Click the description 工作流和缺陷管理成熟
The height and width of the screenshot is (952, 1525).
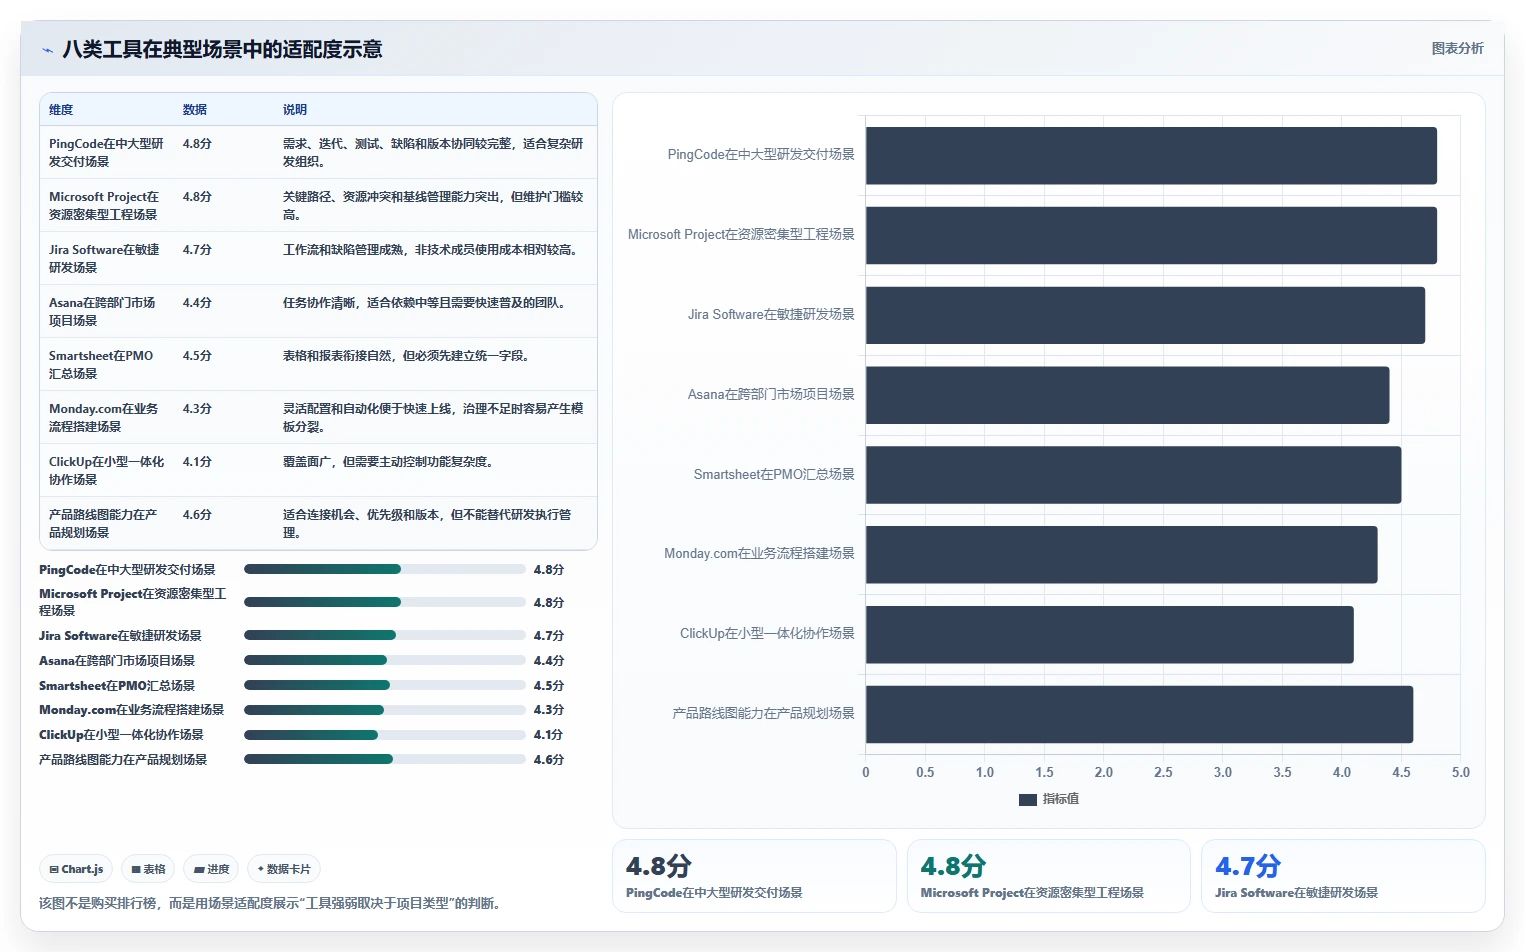click(431, 250)
